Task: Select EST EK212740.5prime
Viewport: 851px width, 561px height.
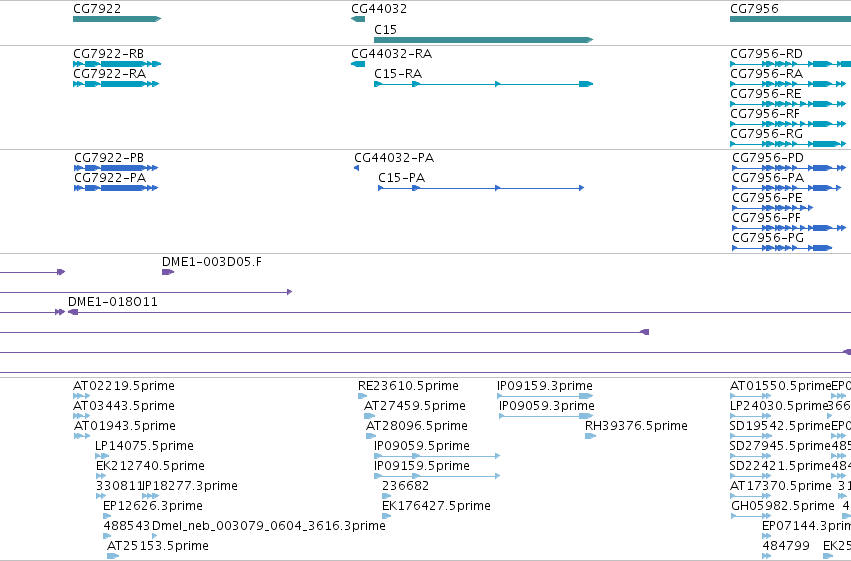Action: tap(150, 466)
